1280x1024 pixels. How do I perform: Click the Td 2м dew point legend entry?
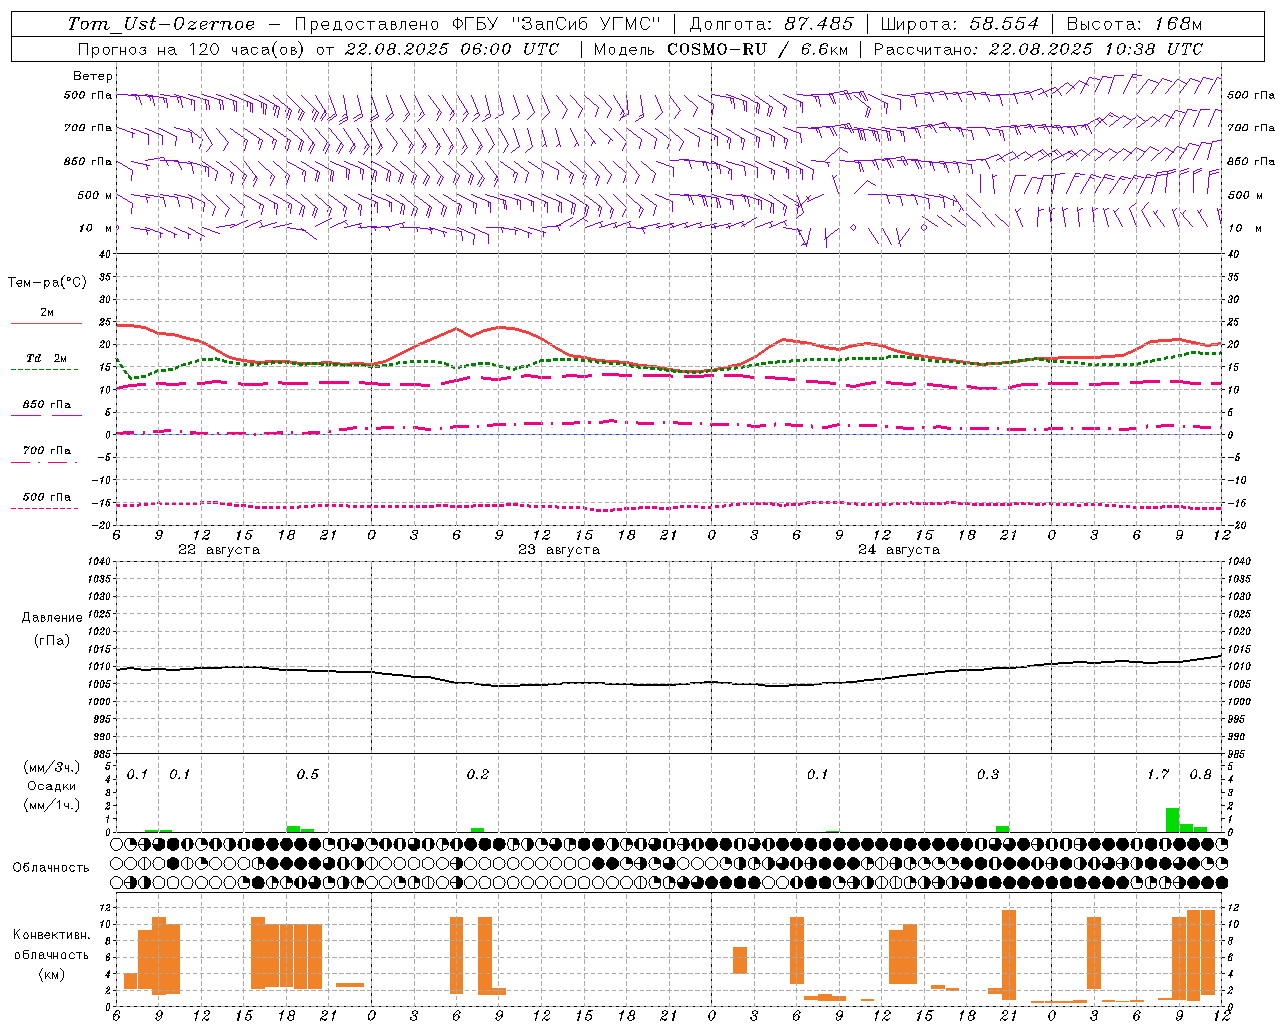47,358
